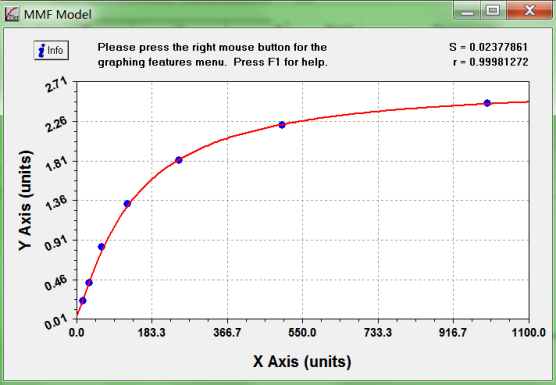This screenshot has width=556, height=385.
Task: Click the S = 0.02377861 statistic text
Action: click(x=489, y=47)
